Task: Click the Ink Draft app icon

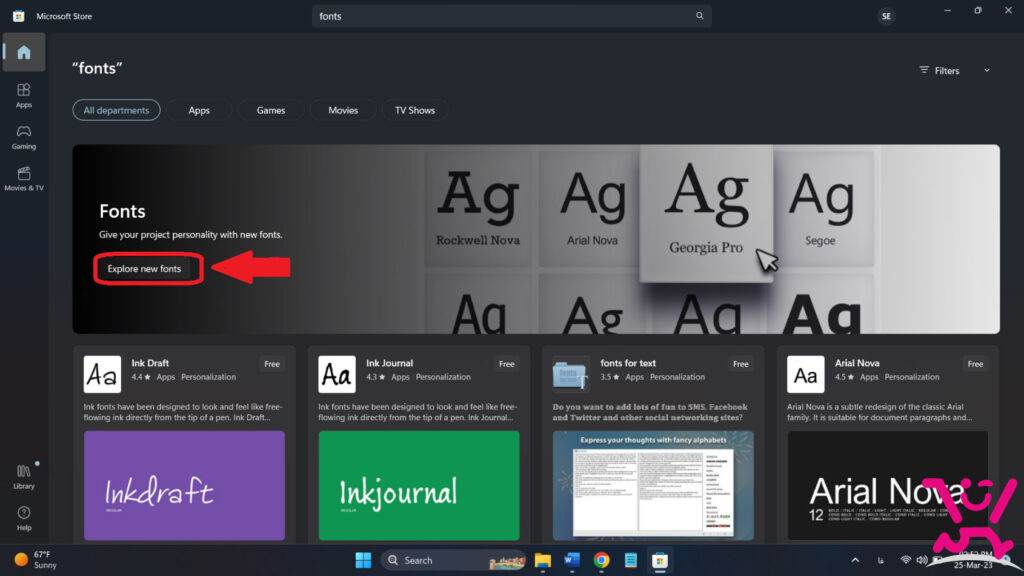Action: (103, 374)
